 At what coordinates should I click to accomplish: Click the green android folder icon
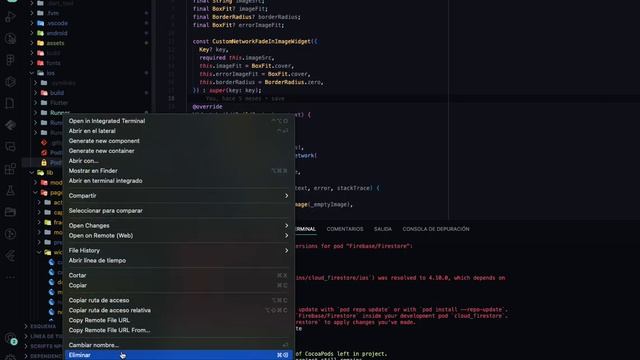pyautogui.click(x=40, y=33)
